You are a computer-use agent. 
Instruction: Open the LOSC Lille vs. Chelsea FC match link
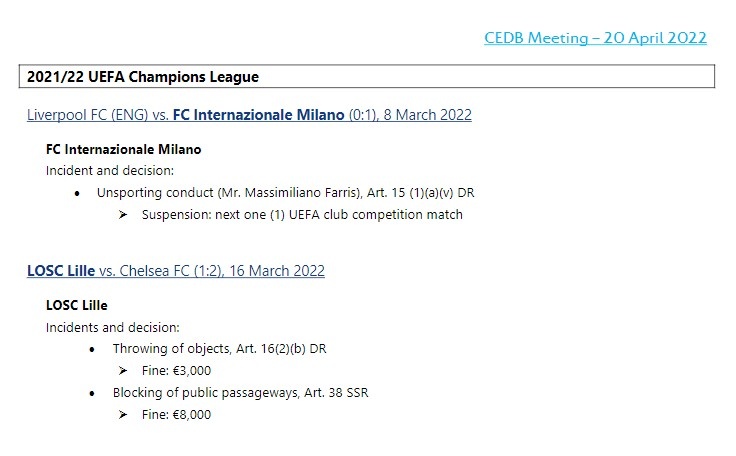coord(176,271)
